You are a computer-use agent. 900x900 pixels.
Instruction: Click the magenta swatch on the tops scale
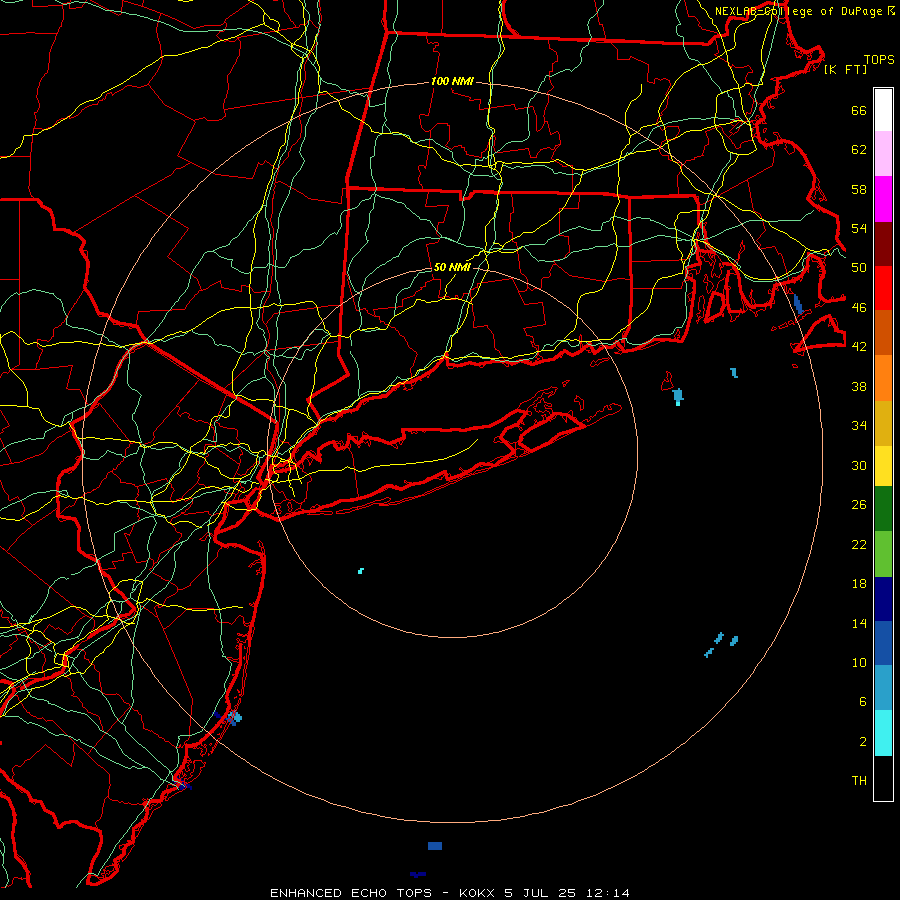pyautogui.click(x=883, y=199)
